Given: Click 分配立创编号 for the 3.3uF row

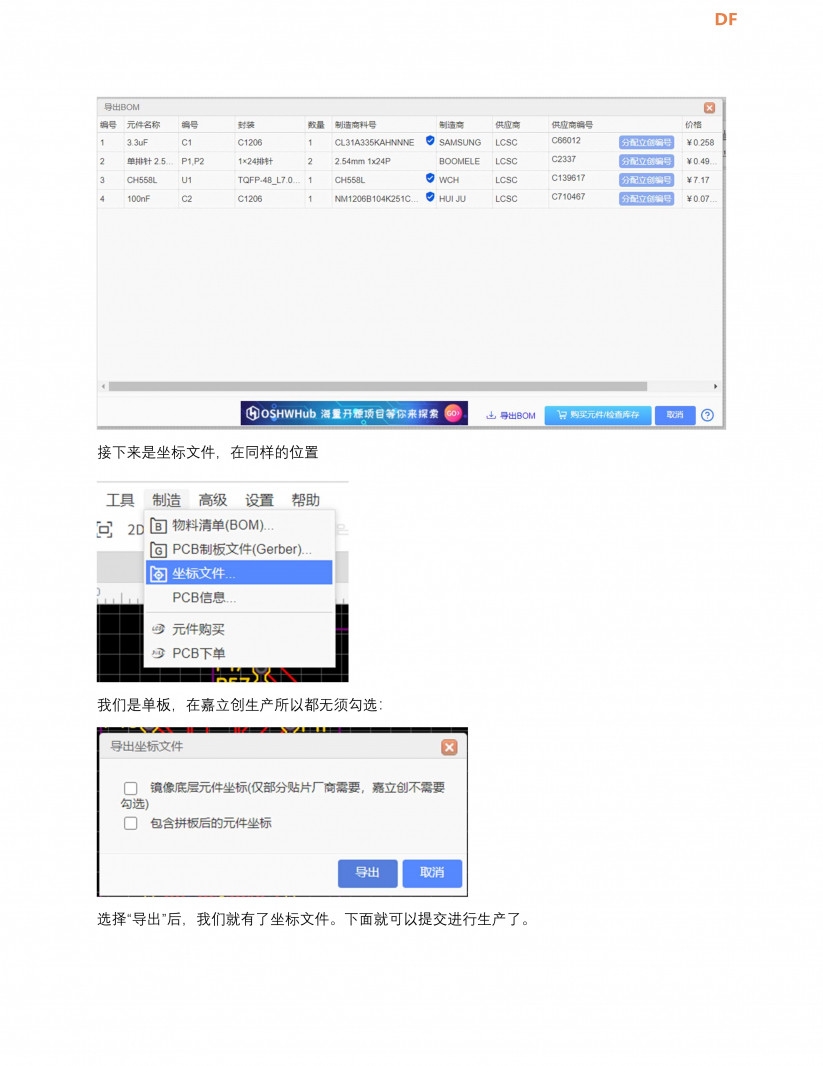Looking at the screenshot, I should pyautogui.click(x=646, y=142).
